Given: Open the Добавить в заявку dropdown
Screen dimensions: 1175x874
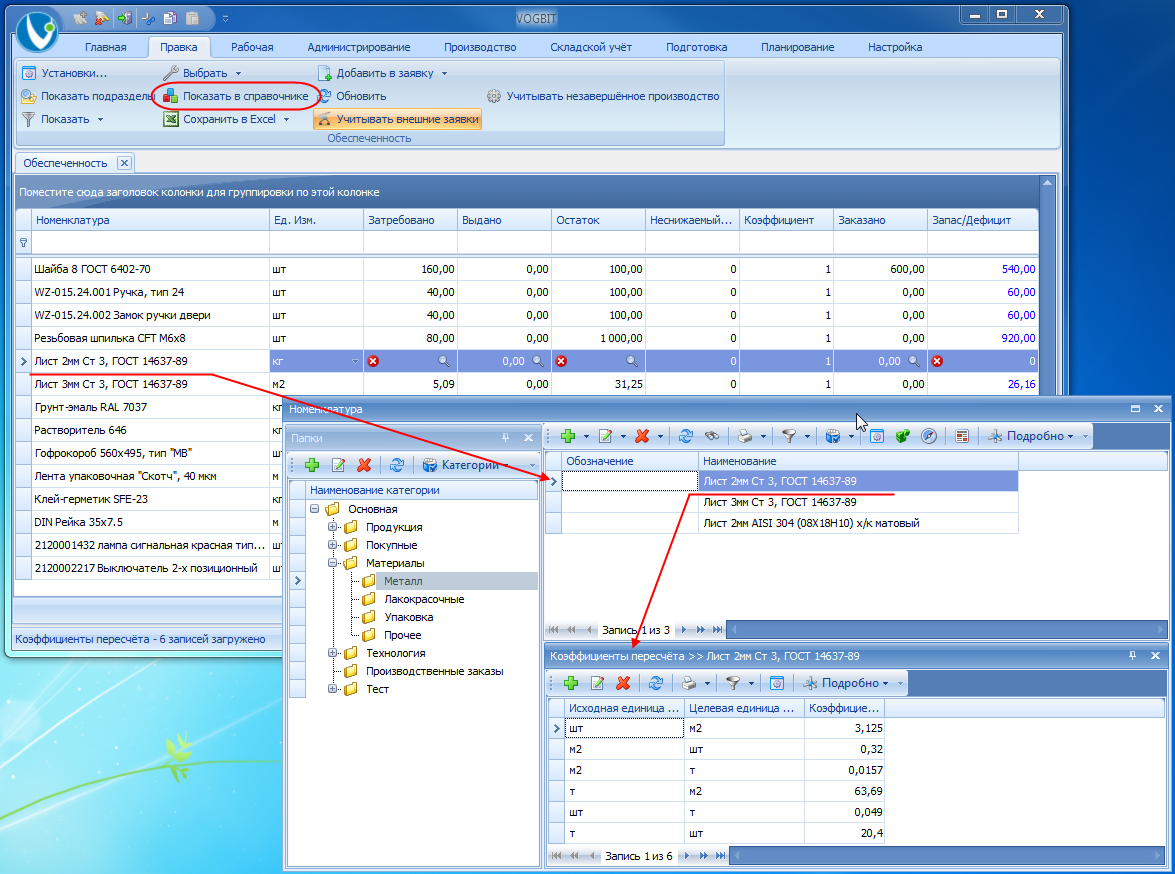Looking at the screenshot, I should click(382, 73).
